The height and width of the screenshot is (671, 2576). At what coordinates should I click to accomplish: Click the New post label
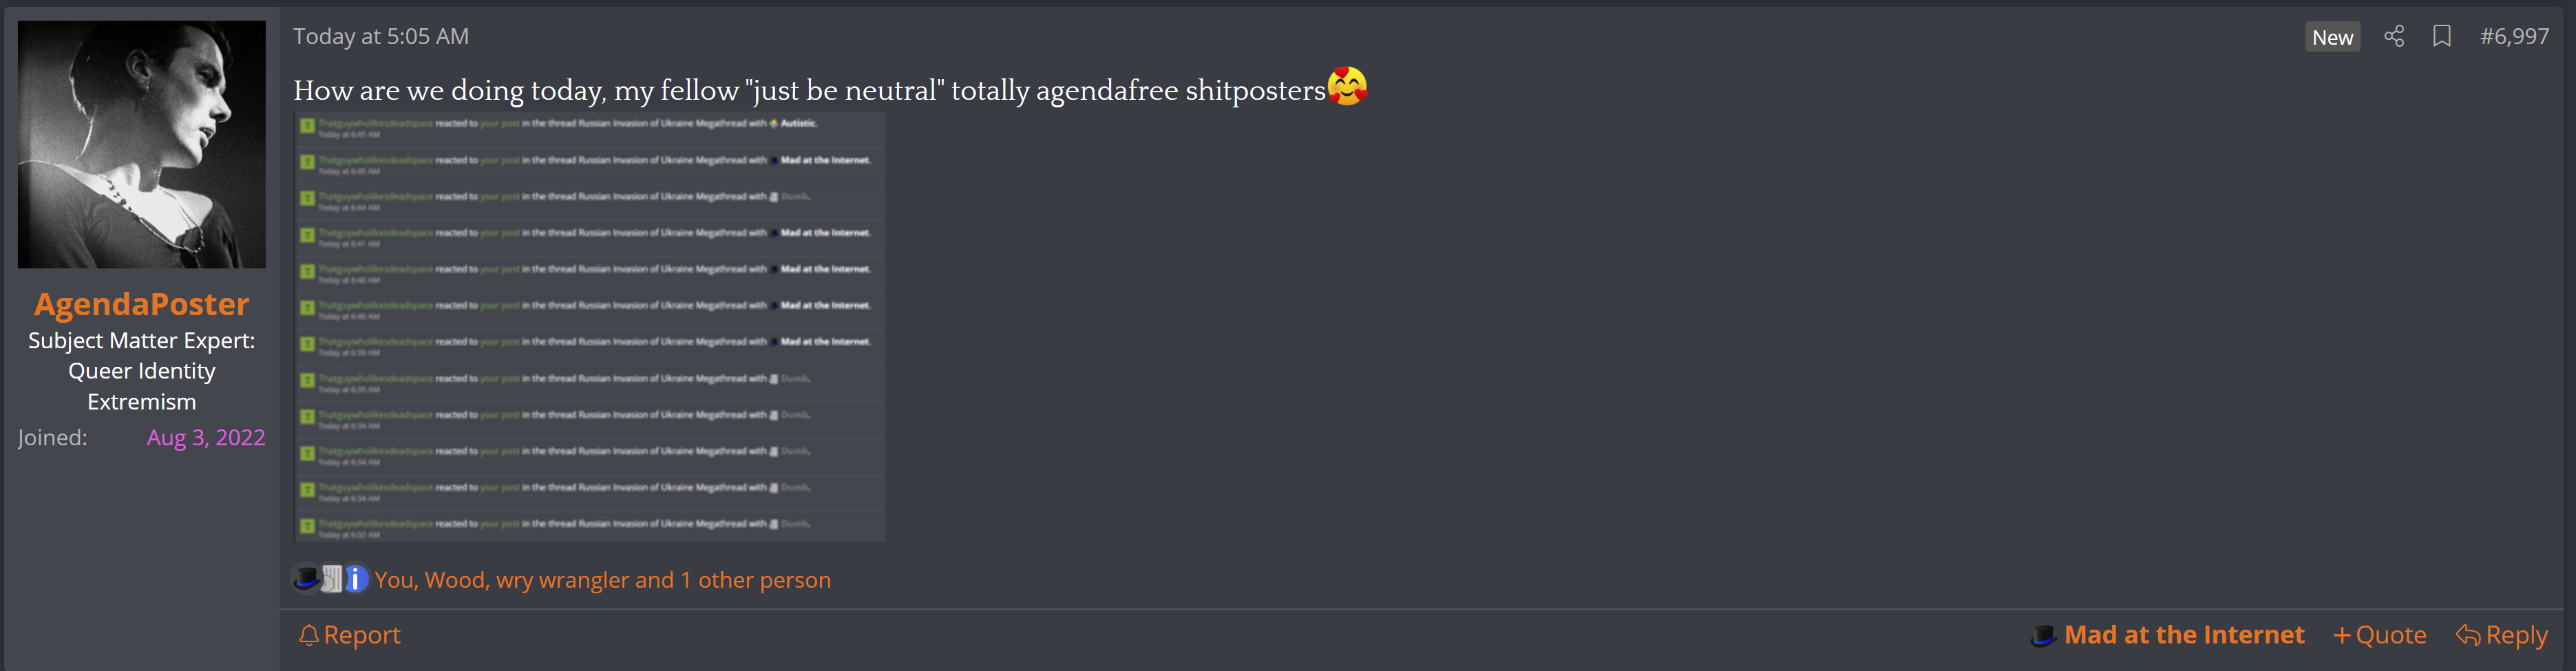point(2332,37)
